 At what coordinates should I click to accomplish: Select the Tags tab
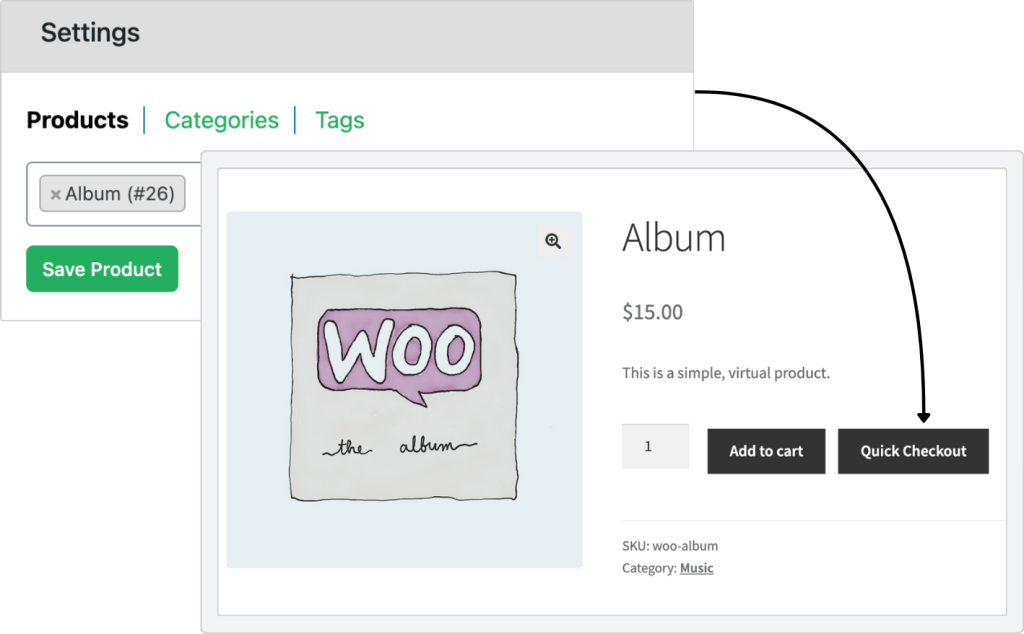coord(340,121)
